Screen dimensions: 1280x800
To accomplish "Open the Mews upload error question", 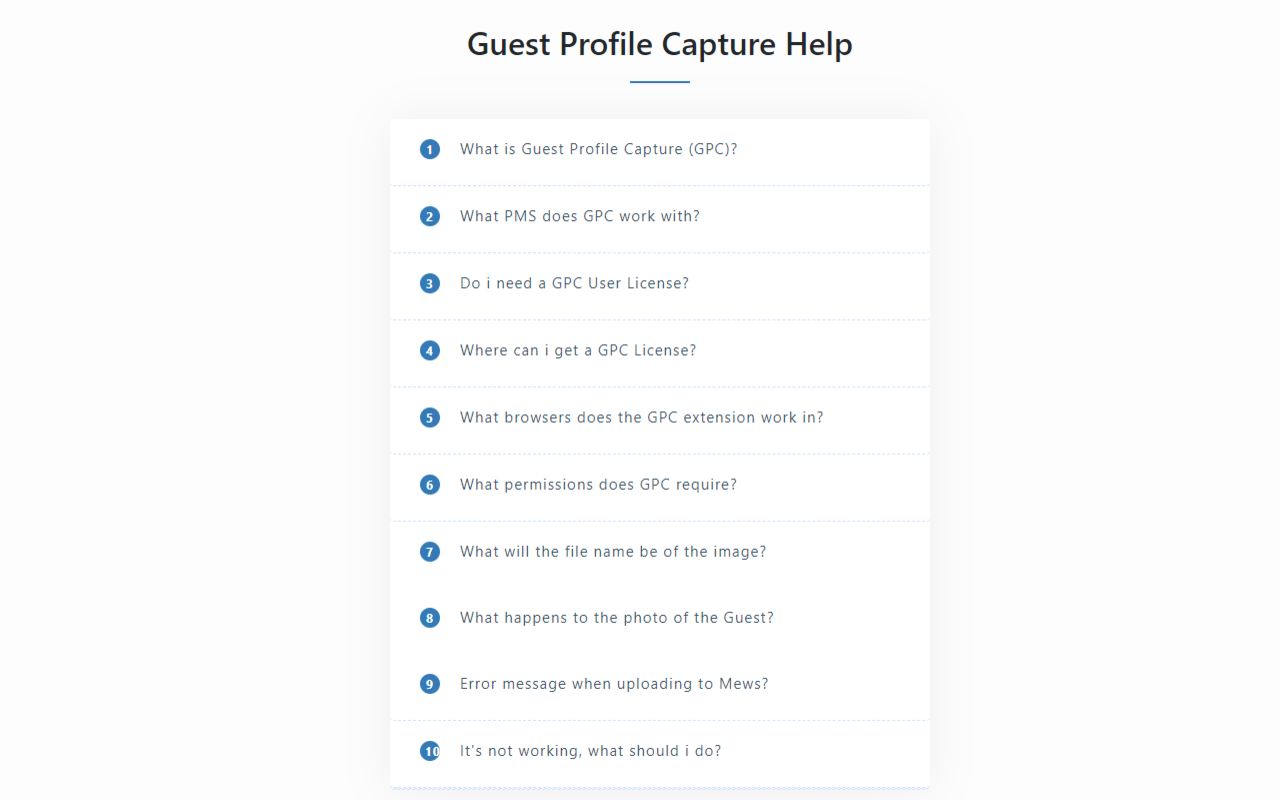I will click(x=613, y=684).
